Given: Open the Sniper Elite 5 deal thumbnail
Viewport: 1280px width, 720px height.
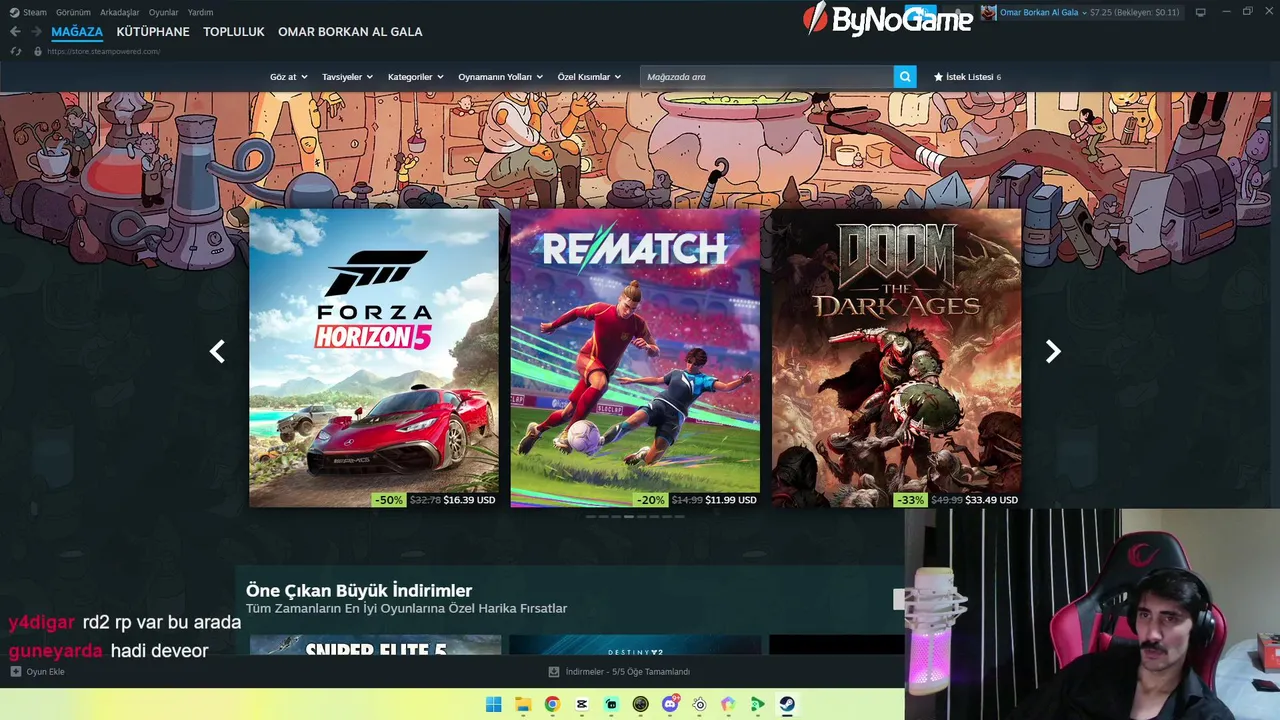Looking at the screenshot, I should [x=375, y=645].
